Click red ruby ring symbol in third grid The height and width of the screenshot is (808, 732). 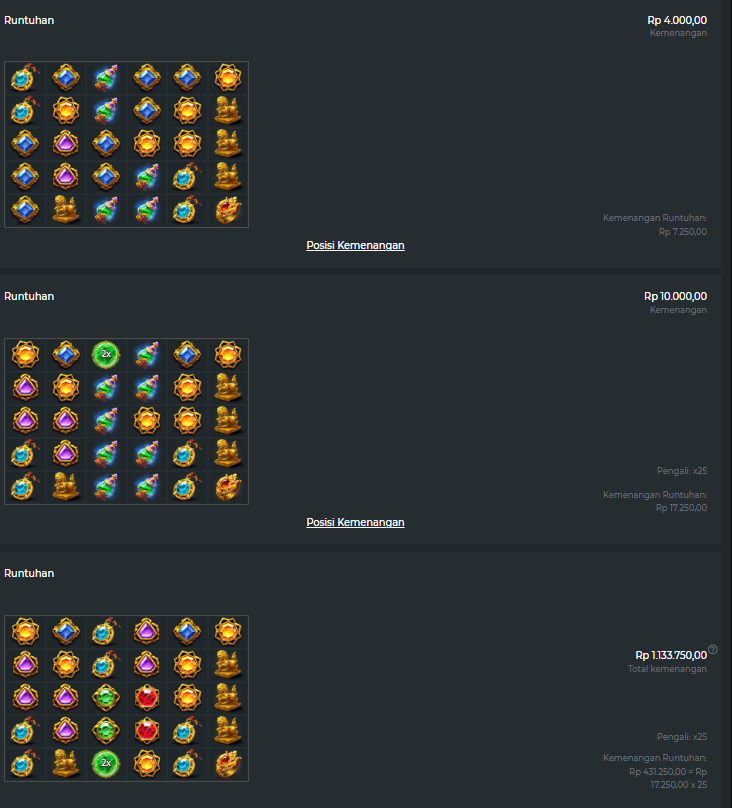[228, 764]
